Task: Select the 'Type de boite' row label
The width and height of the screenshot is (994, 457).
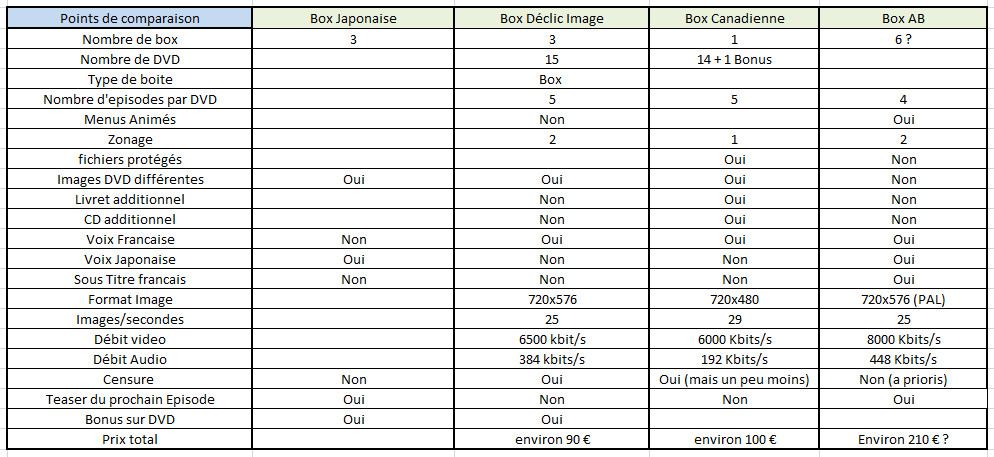Action: click(130, 79)
